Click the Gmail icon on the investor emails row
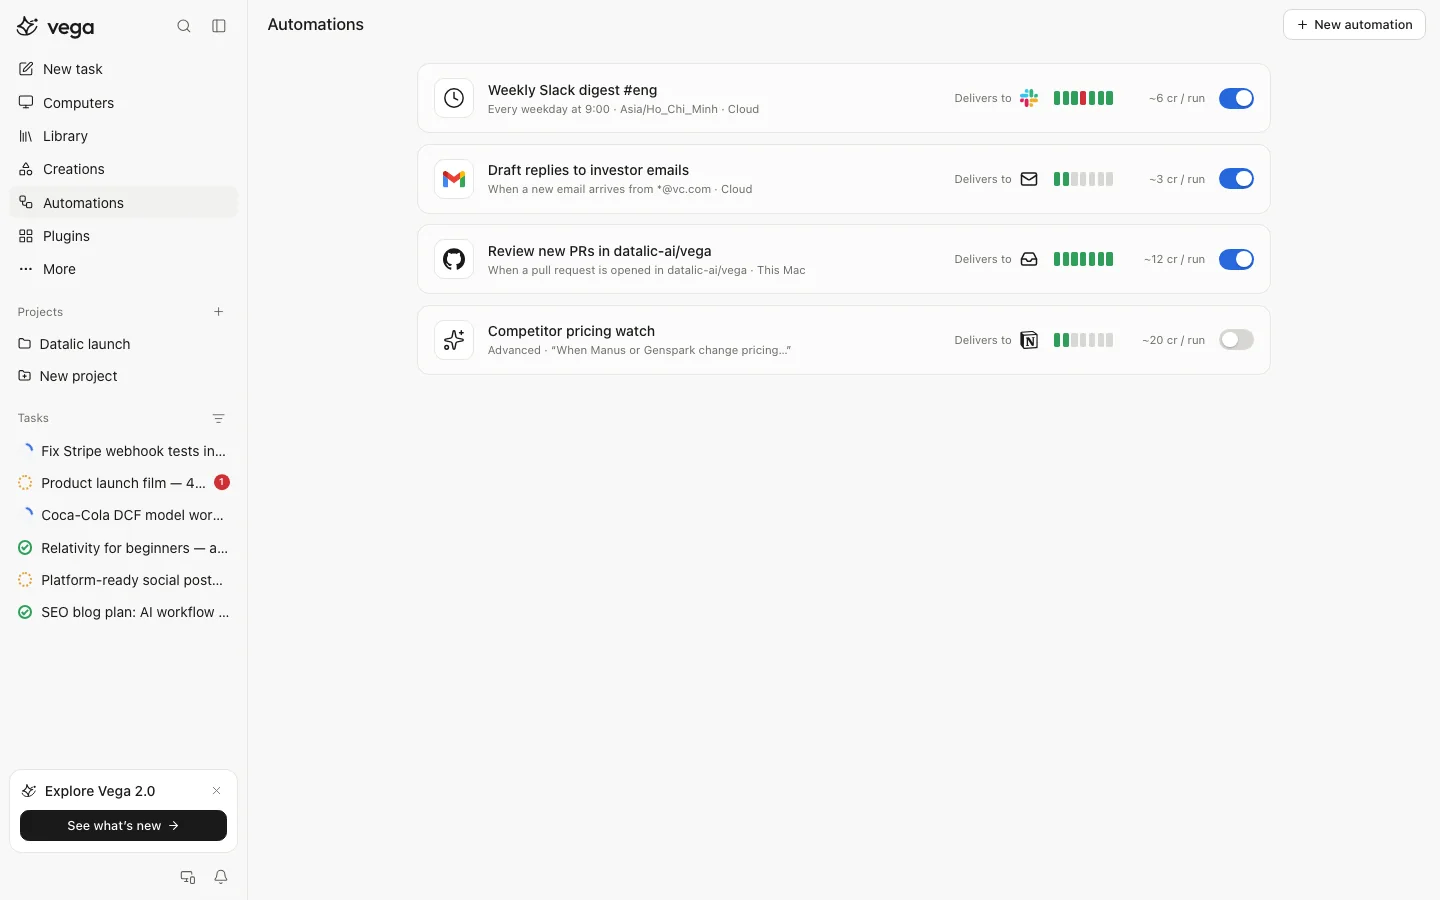The height and width of the screenshot is (900, 1440). 454,179
